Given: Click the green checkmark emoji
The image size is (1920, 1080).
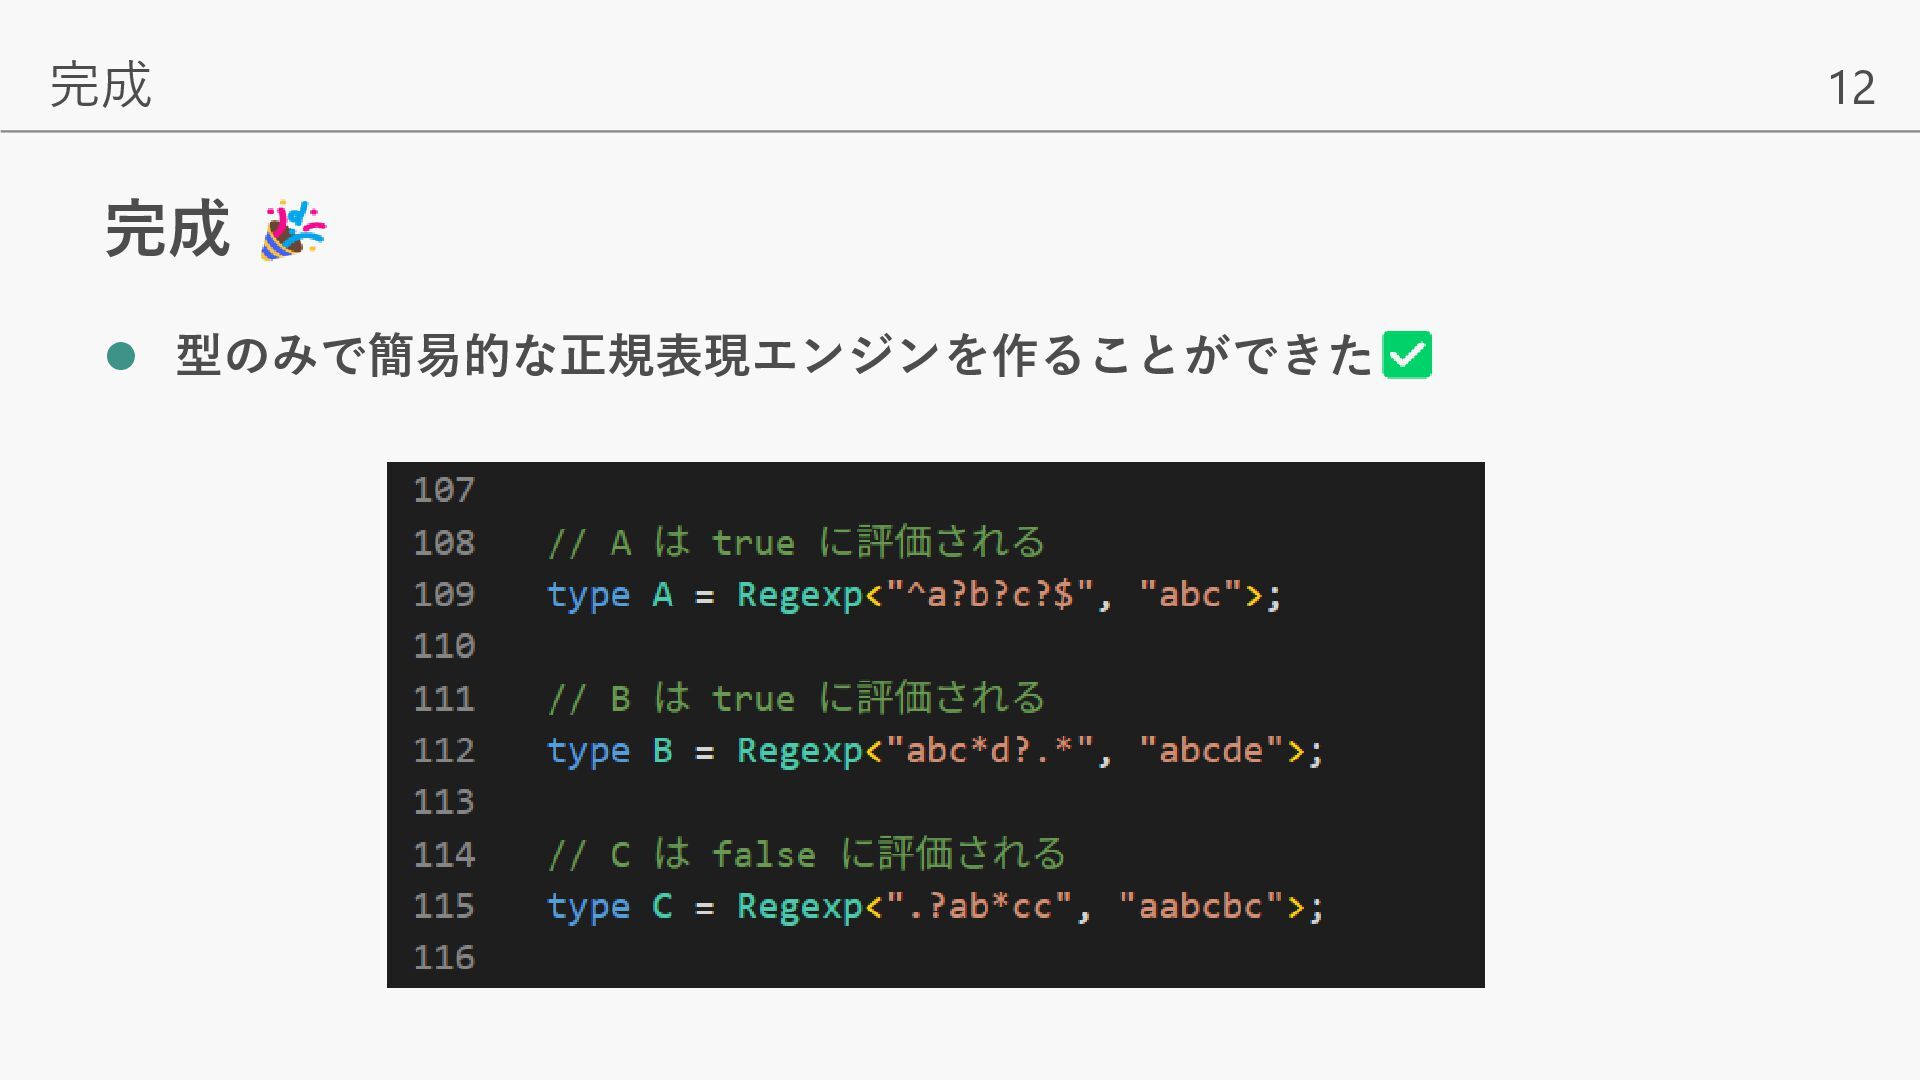Looking at the screenshot, I should [x=1406, y=355].
